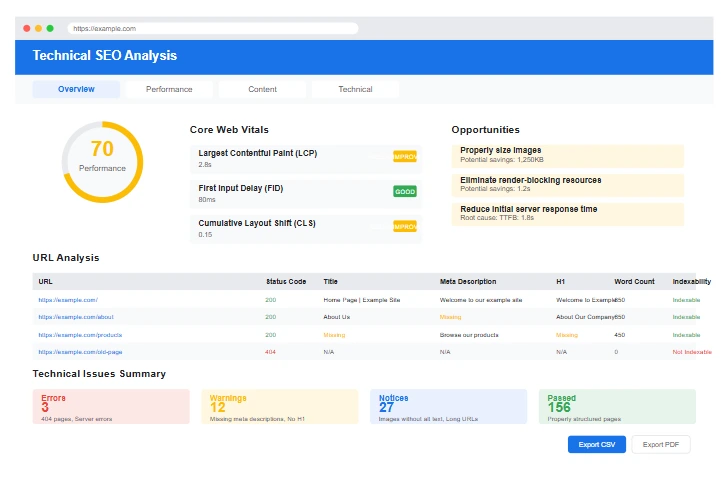
Task: Click the URL column header
Action: tap(45, 282)
